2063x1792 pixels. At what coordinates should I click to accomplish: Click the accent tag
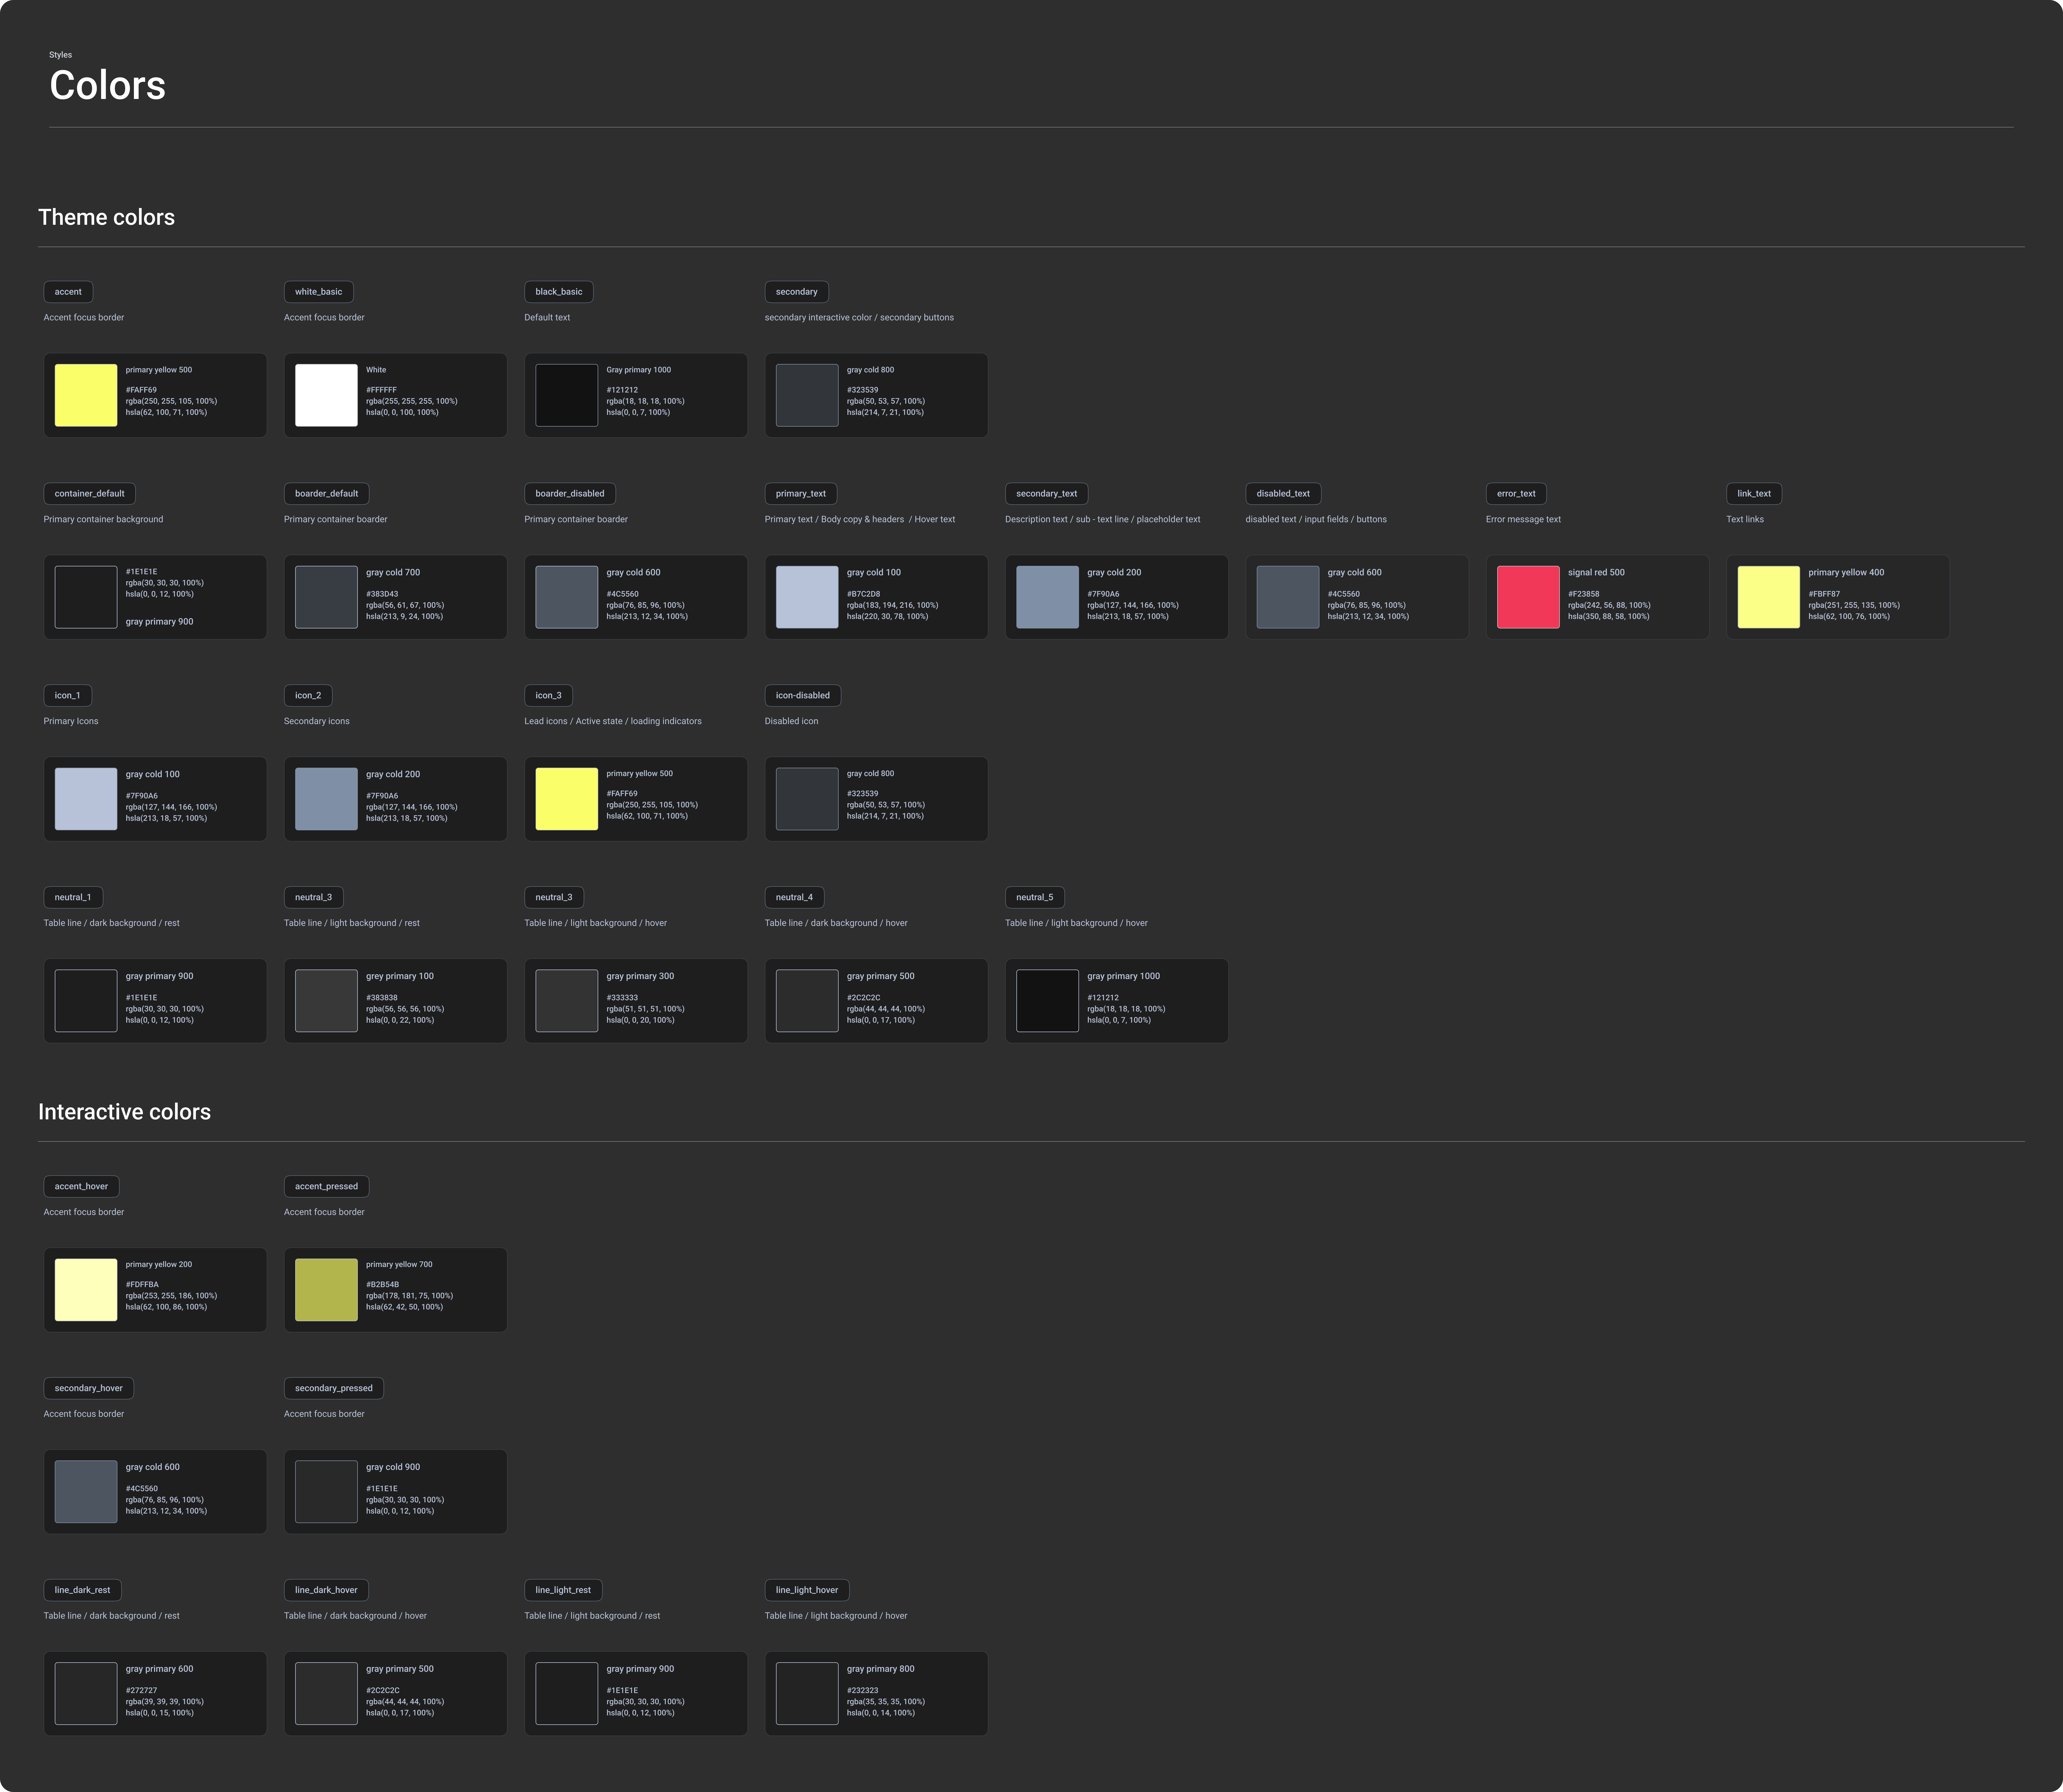click(x=68, y=292)
